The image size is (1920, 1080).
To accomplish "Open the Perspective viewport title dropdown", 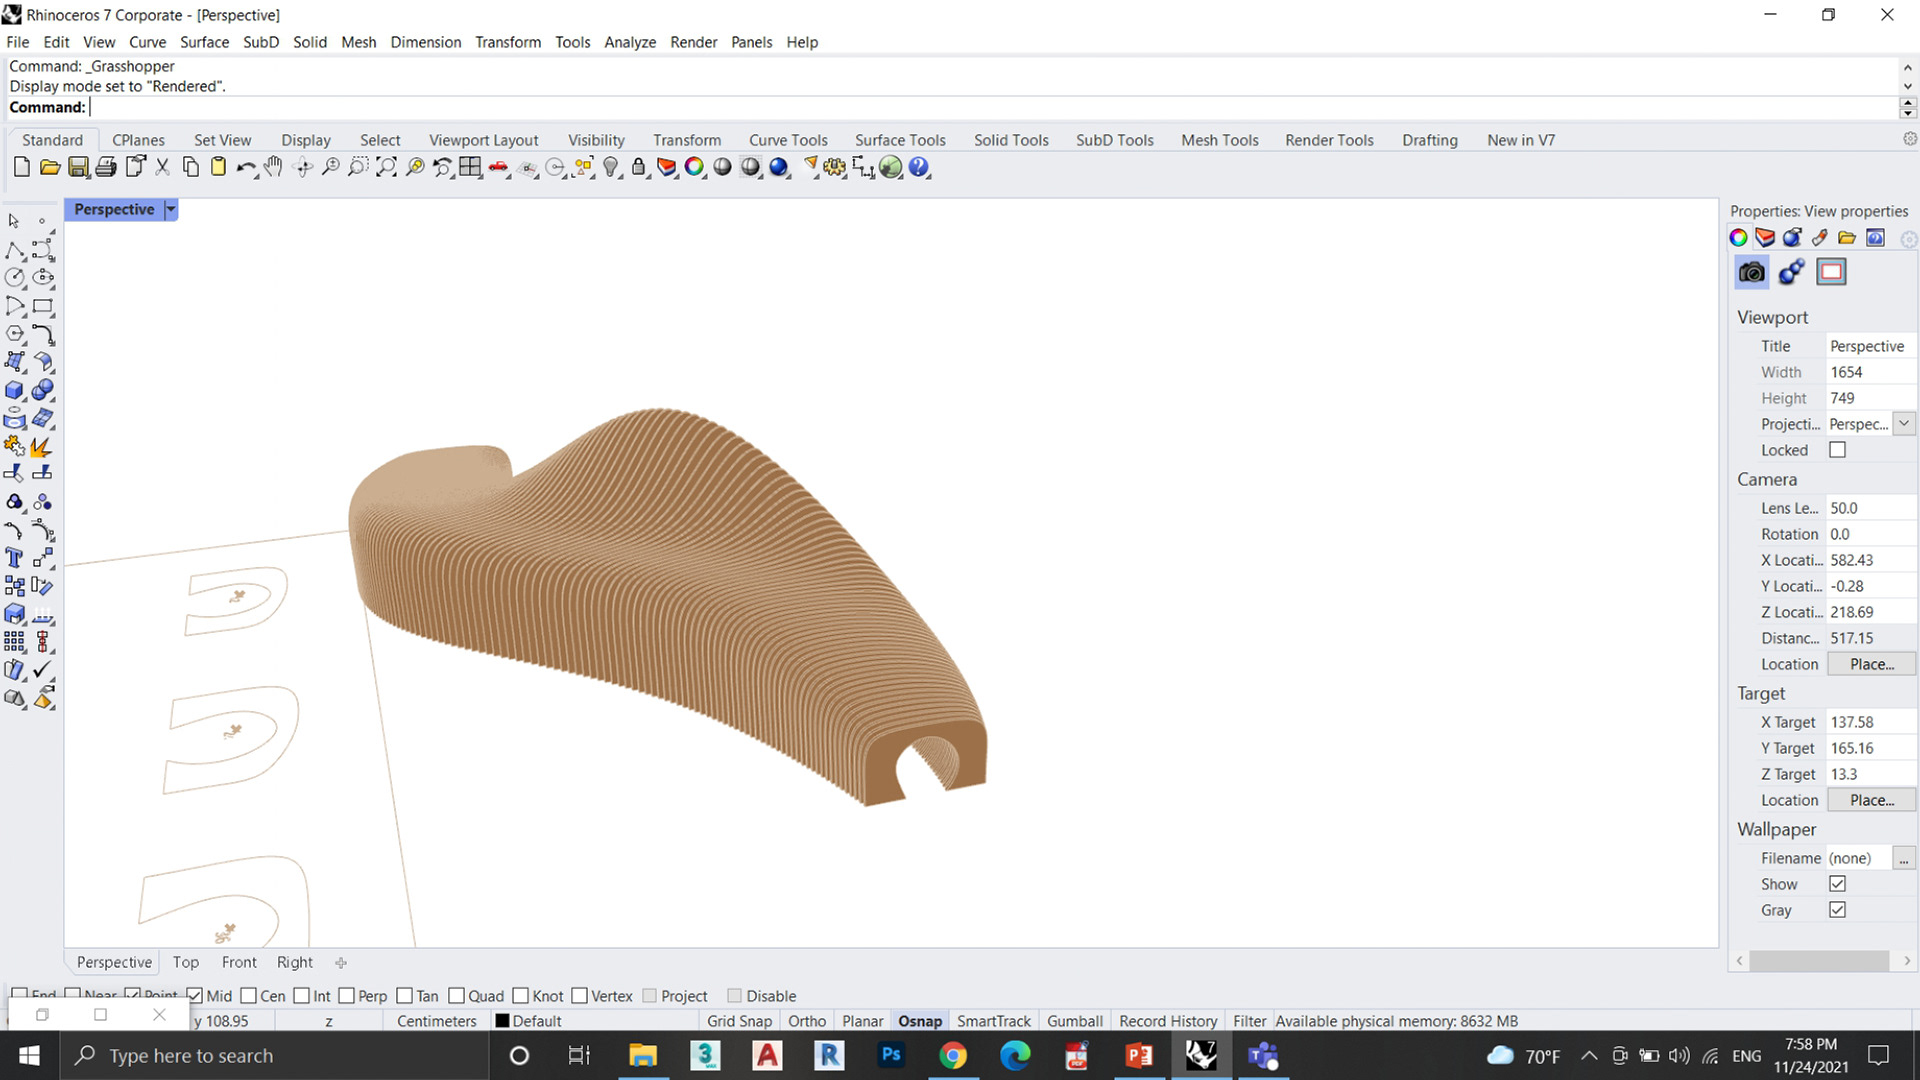I will [170, 209].
